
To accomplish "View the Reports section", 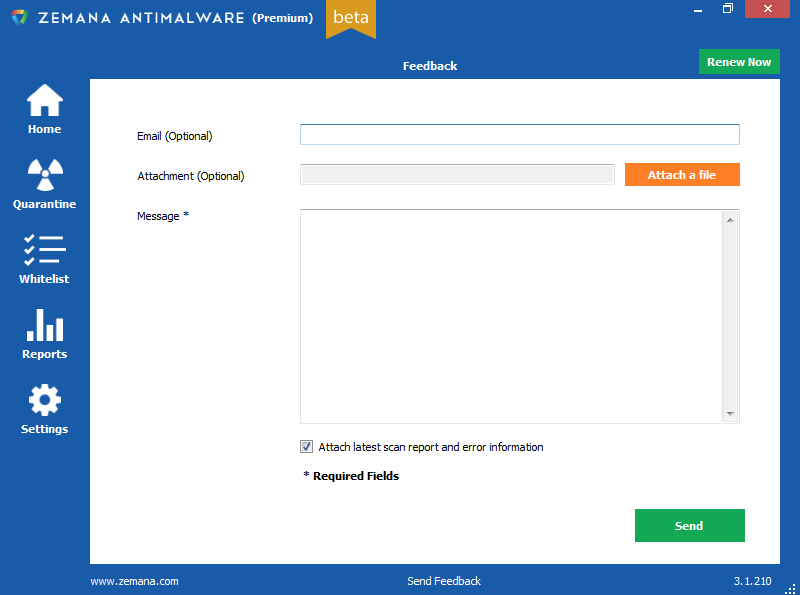I will pyautogui.click(x=44, y=334).
